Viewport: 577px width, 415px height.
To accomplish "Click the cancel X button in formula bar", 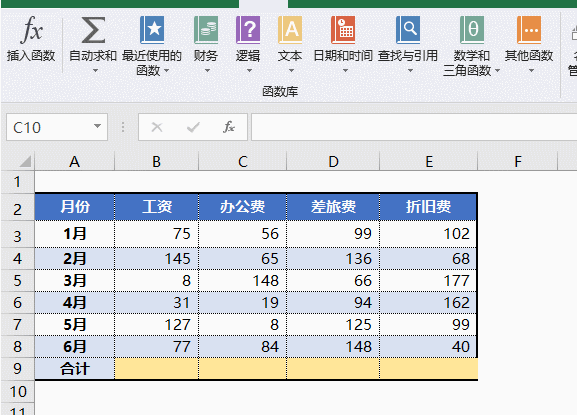I will pos(157,127).
